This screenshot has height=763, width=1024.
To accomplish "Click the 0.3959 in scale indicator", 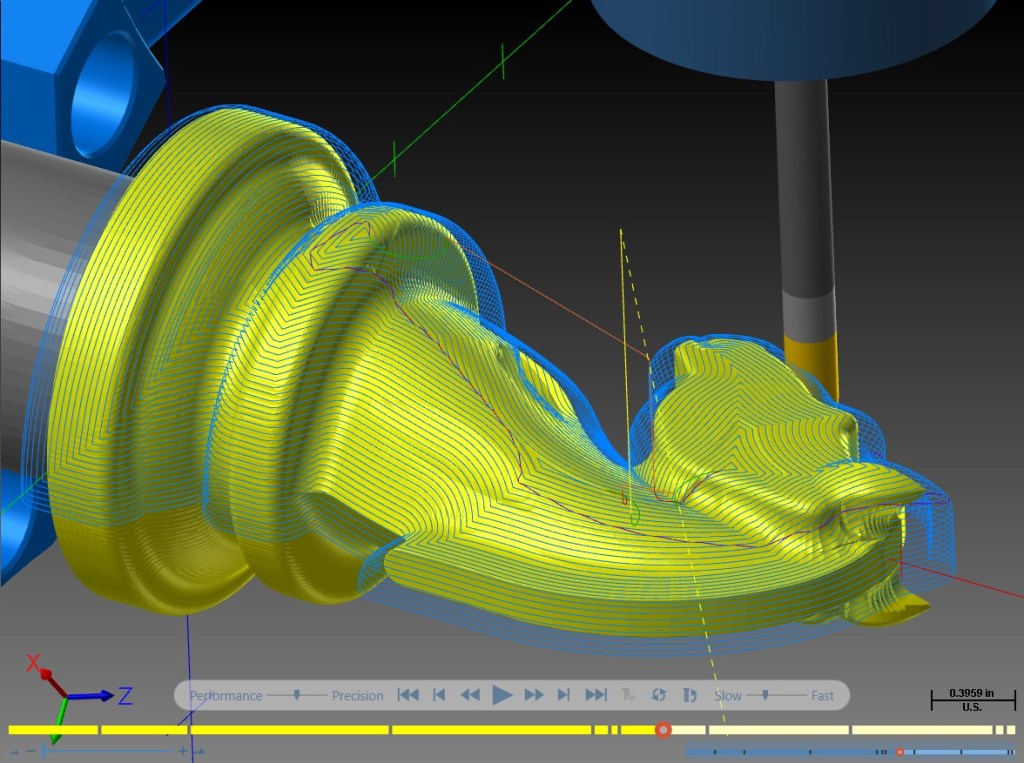I will pos(972,700).
